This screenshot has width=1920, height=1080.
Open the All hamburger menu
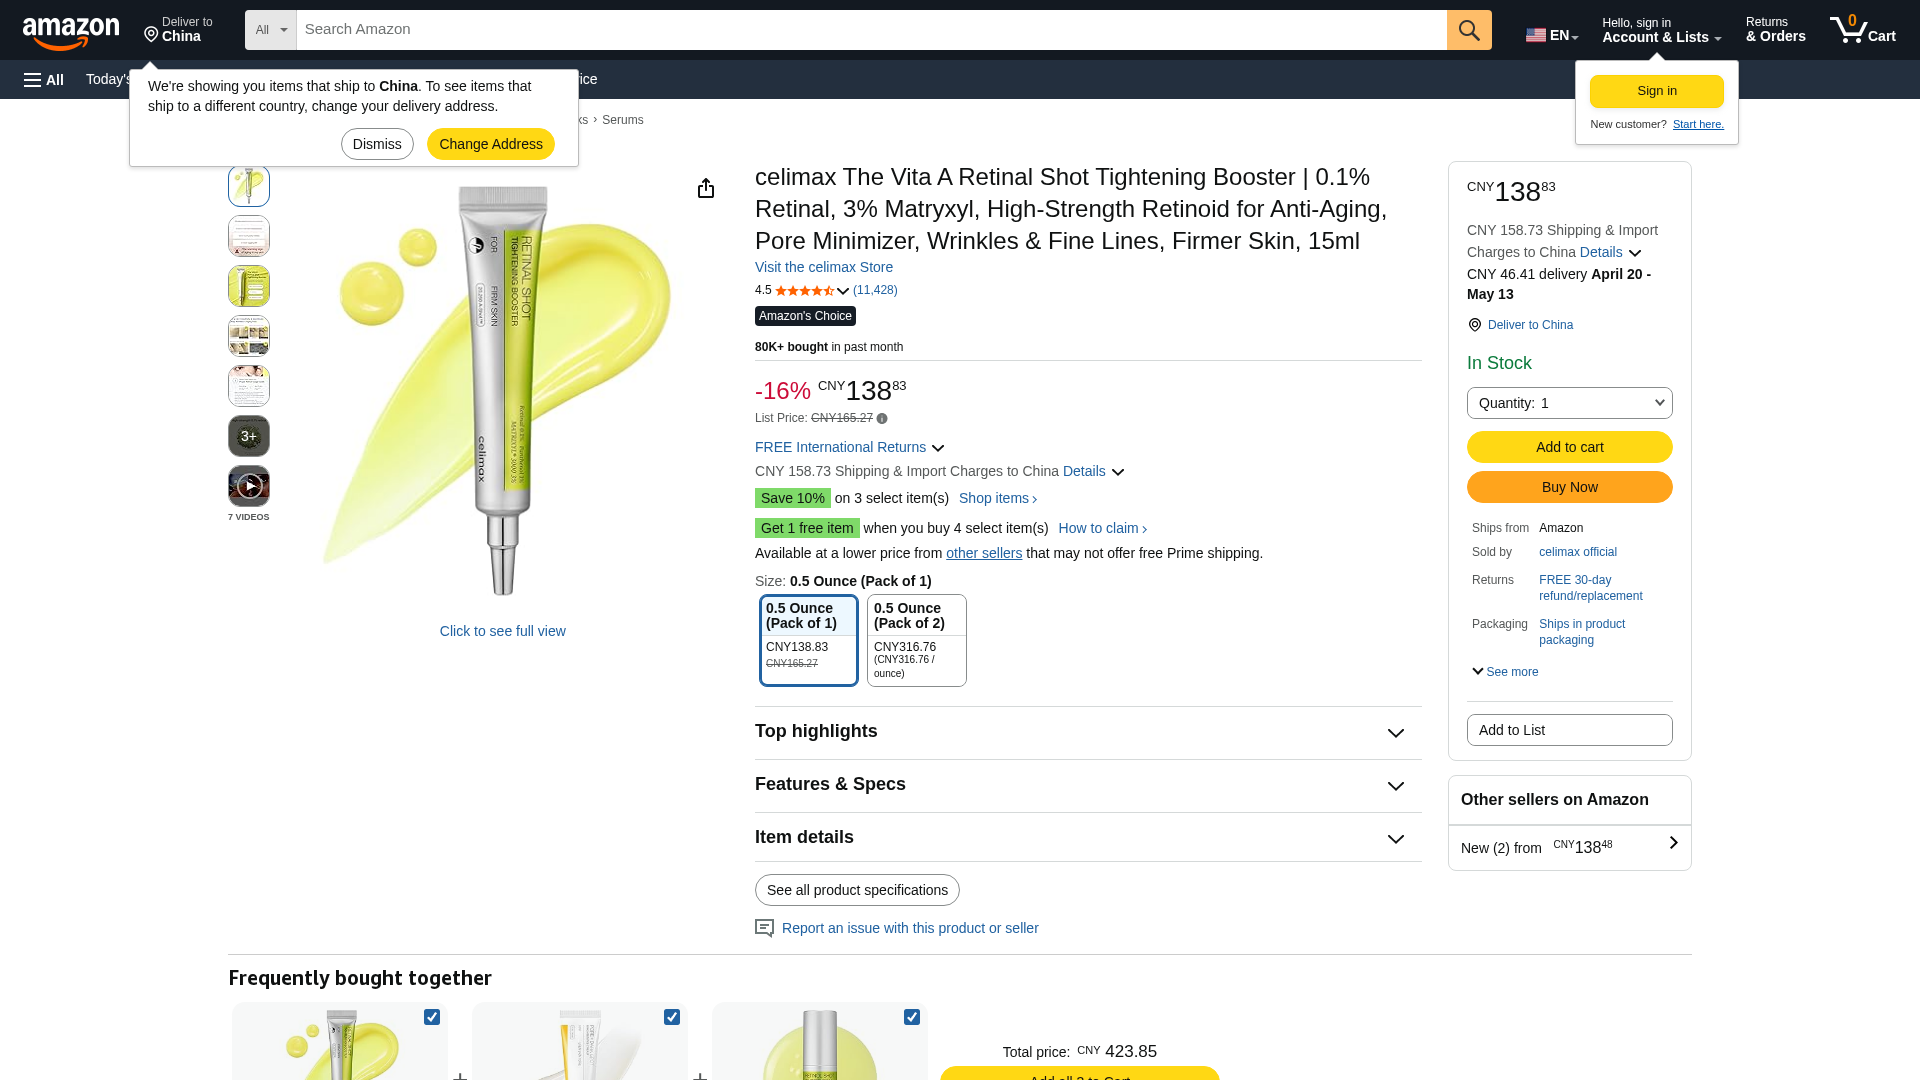pos(43,79)
